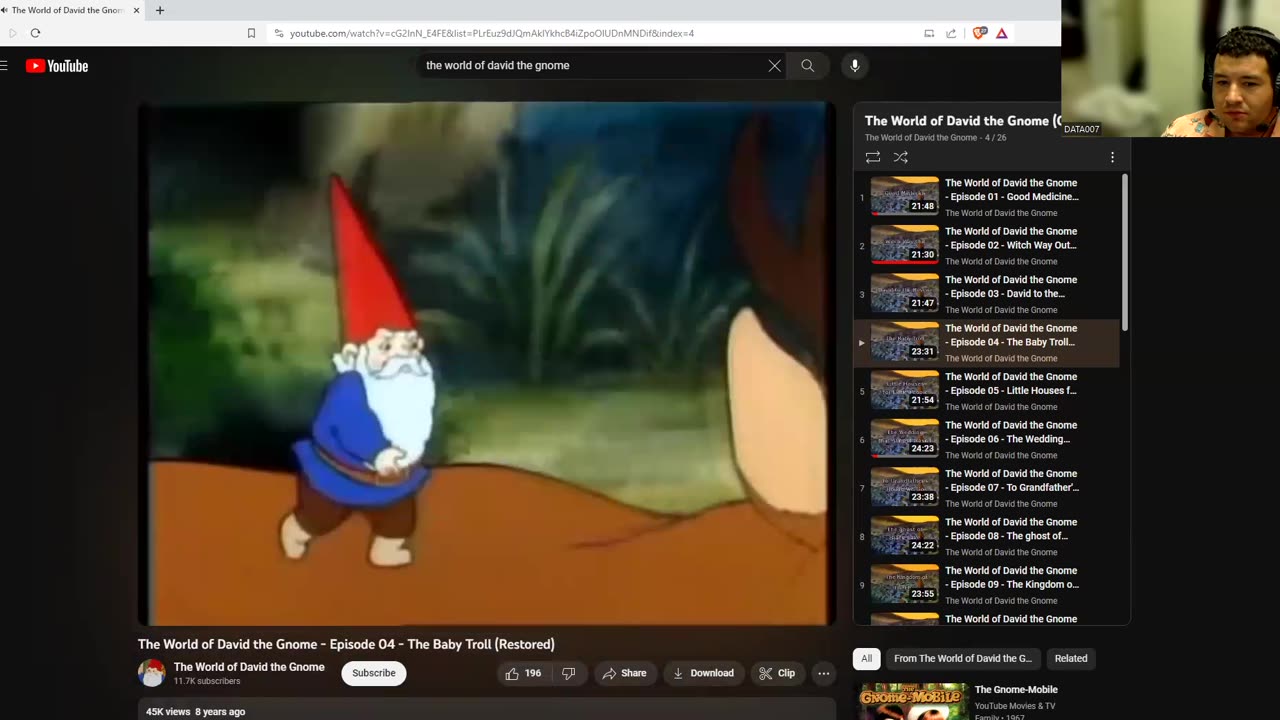Click the browser address bar URL
The height and width of the screenshot is (720, 1280).
[x=491, y=33]
